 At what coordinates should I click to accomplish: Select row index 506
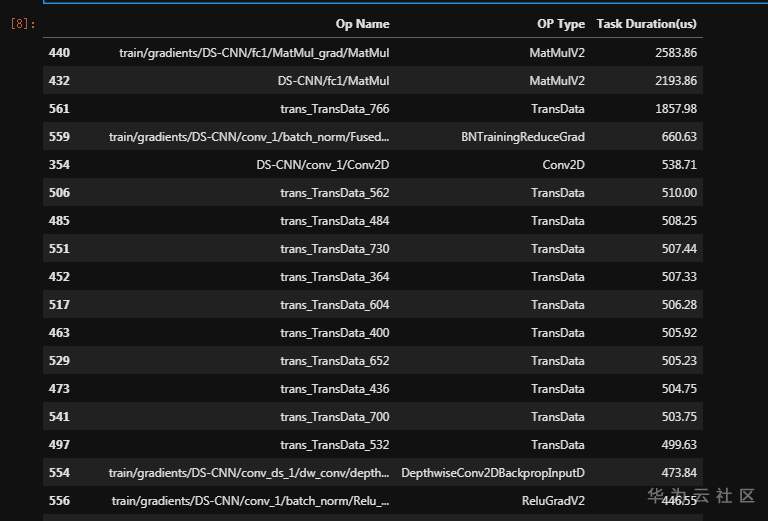coord(59,193)
